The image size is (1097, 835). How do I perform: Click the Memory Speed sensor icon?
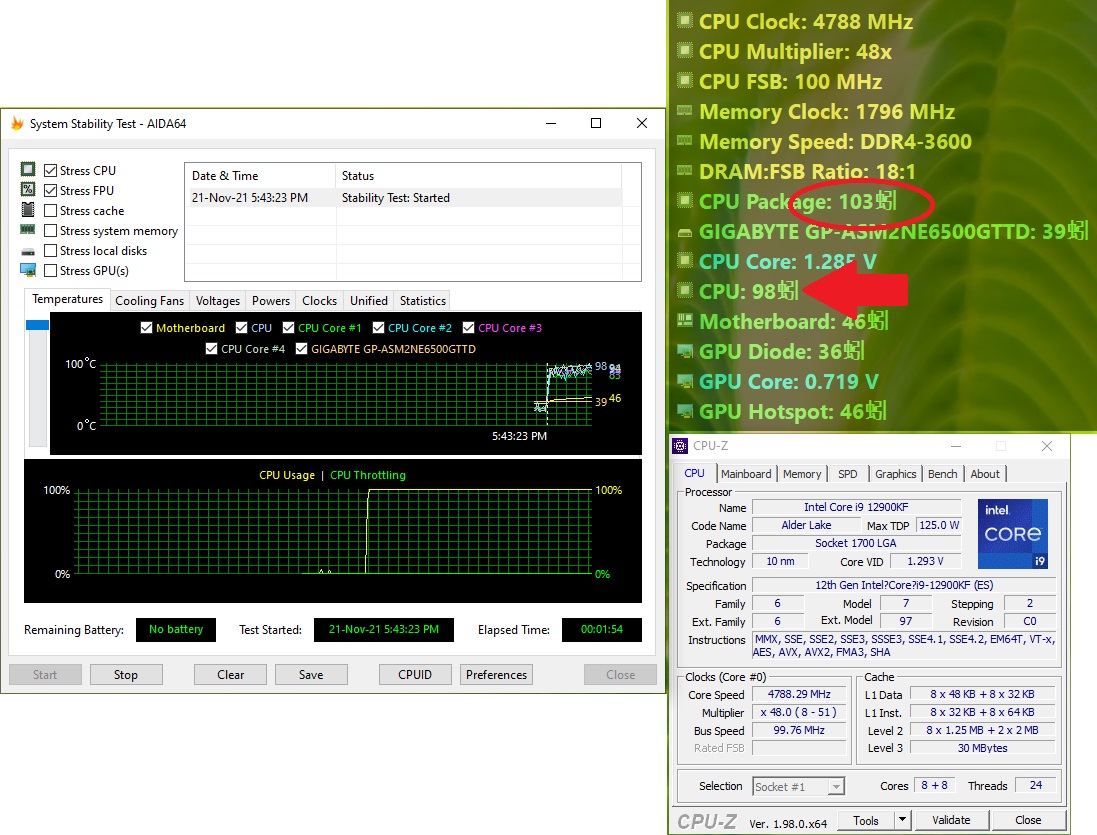[x=684, y=141]
